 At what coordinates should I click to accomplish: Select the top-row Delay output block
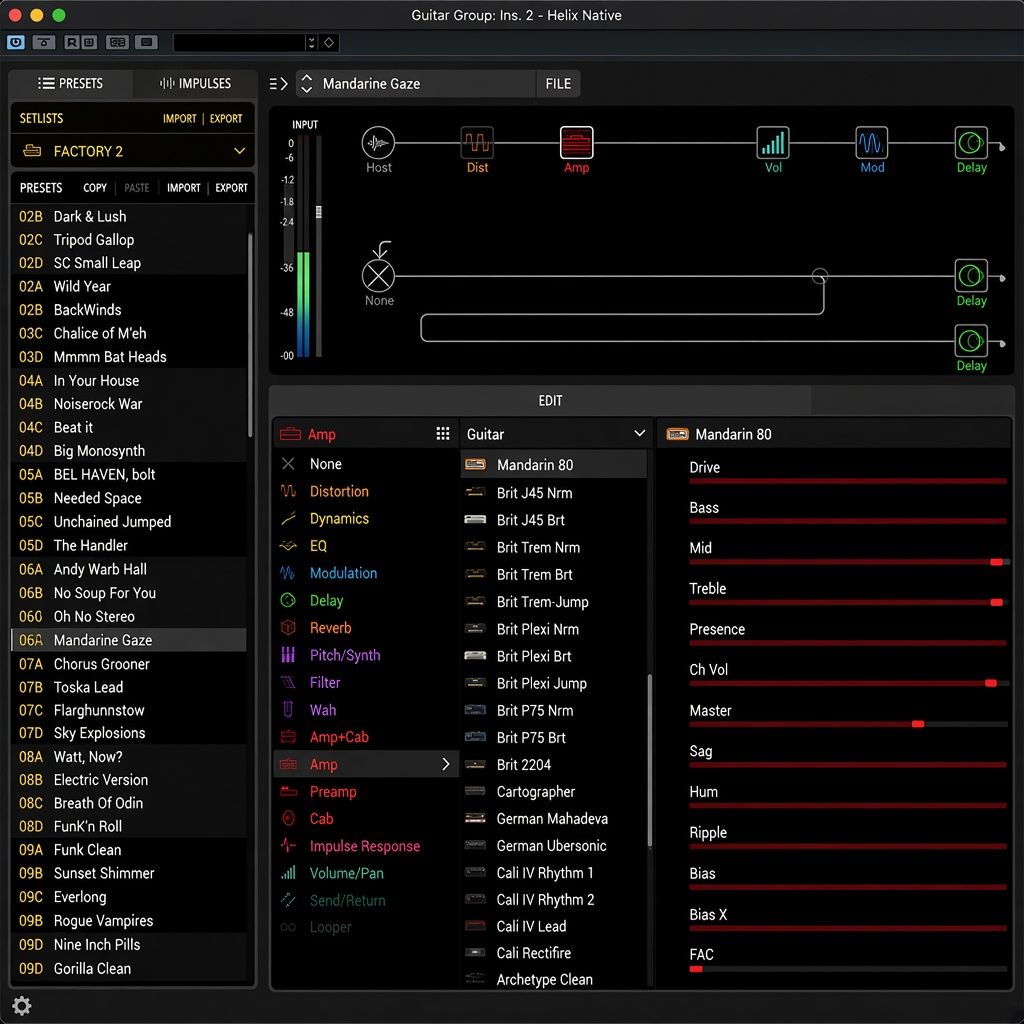[x=971, y=143]
